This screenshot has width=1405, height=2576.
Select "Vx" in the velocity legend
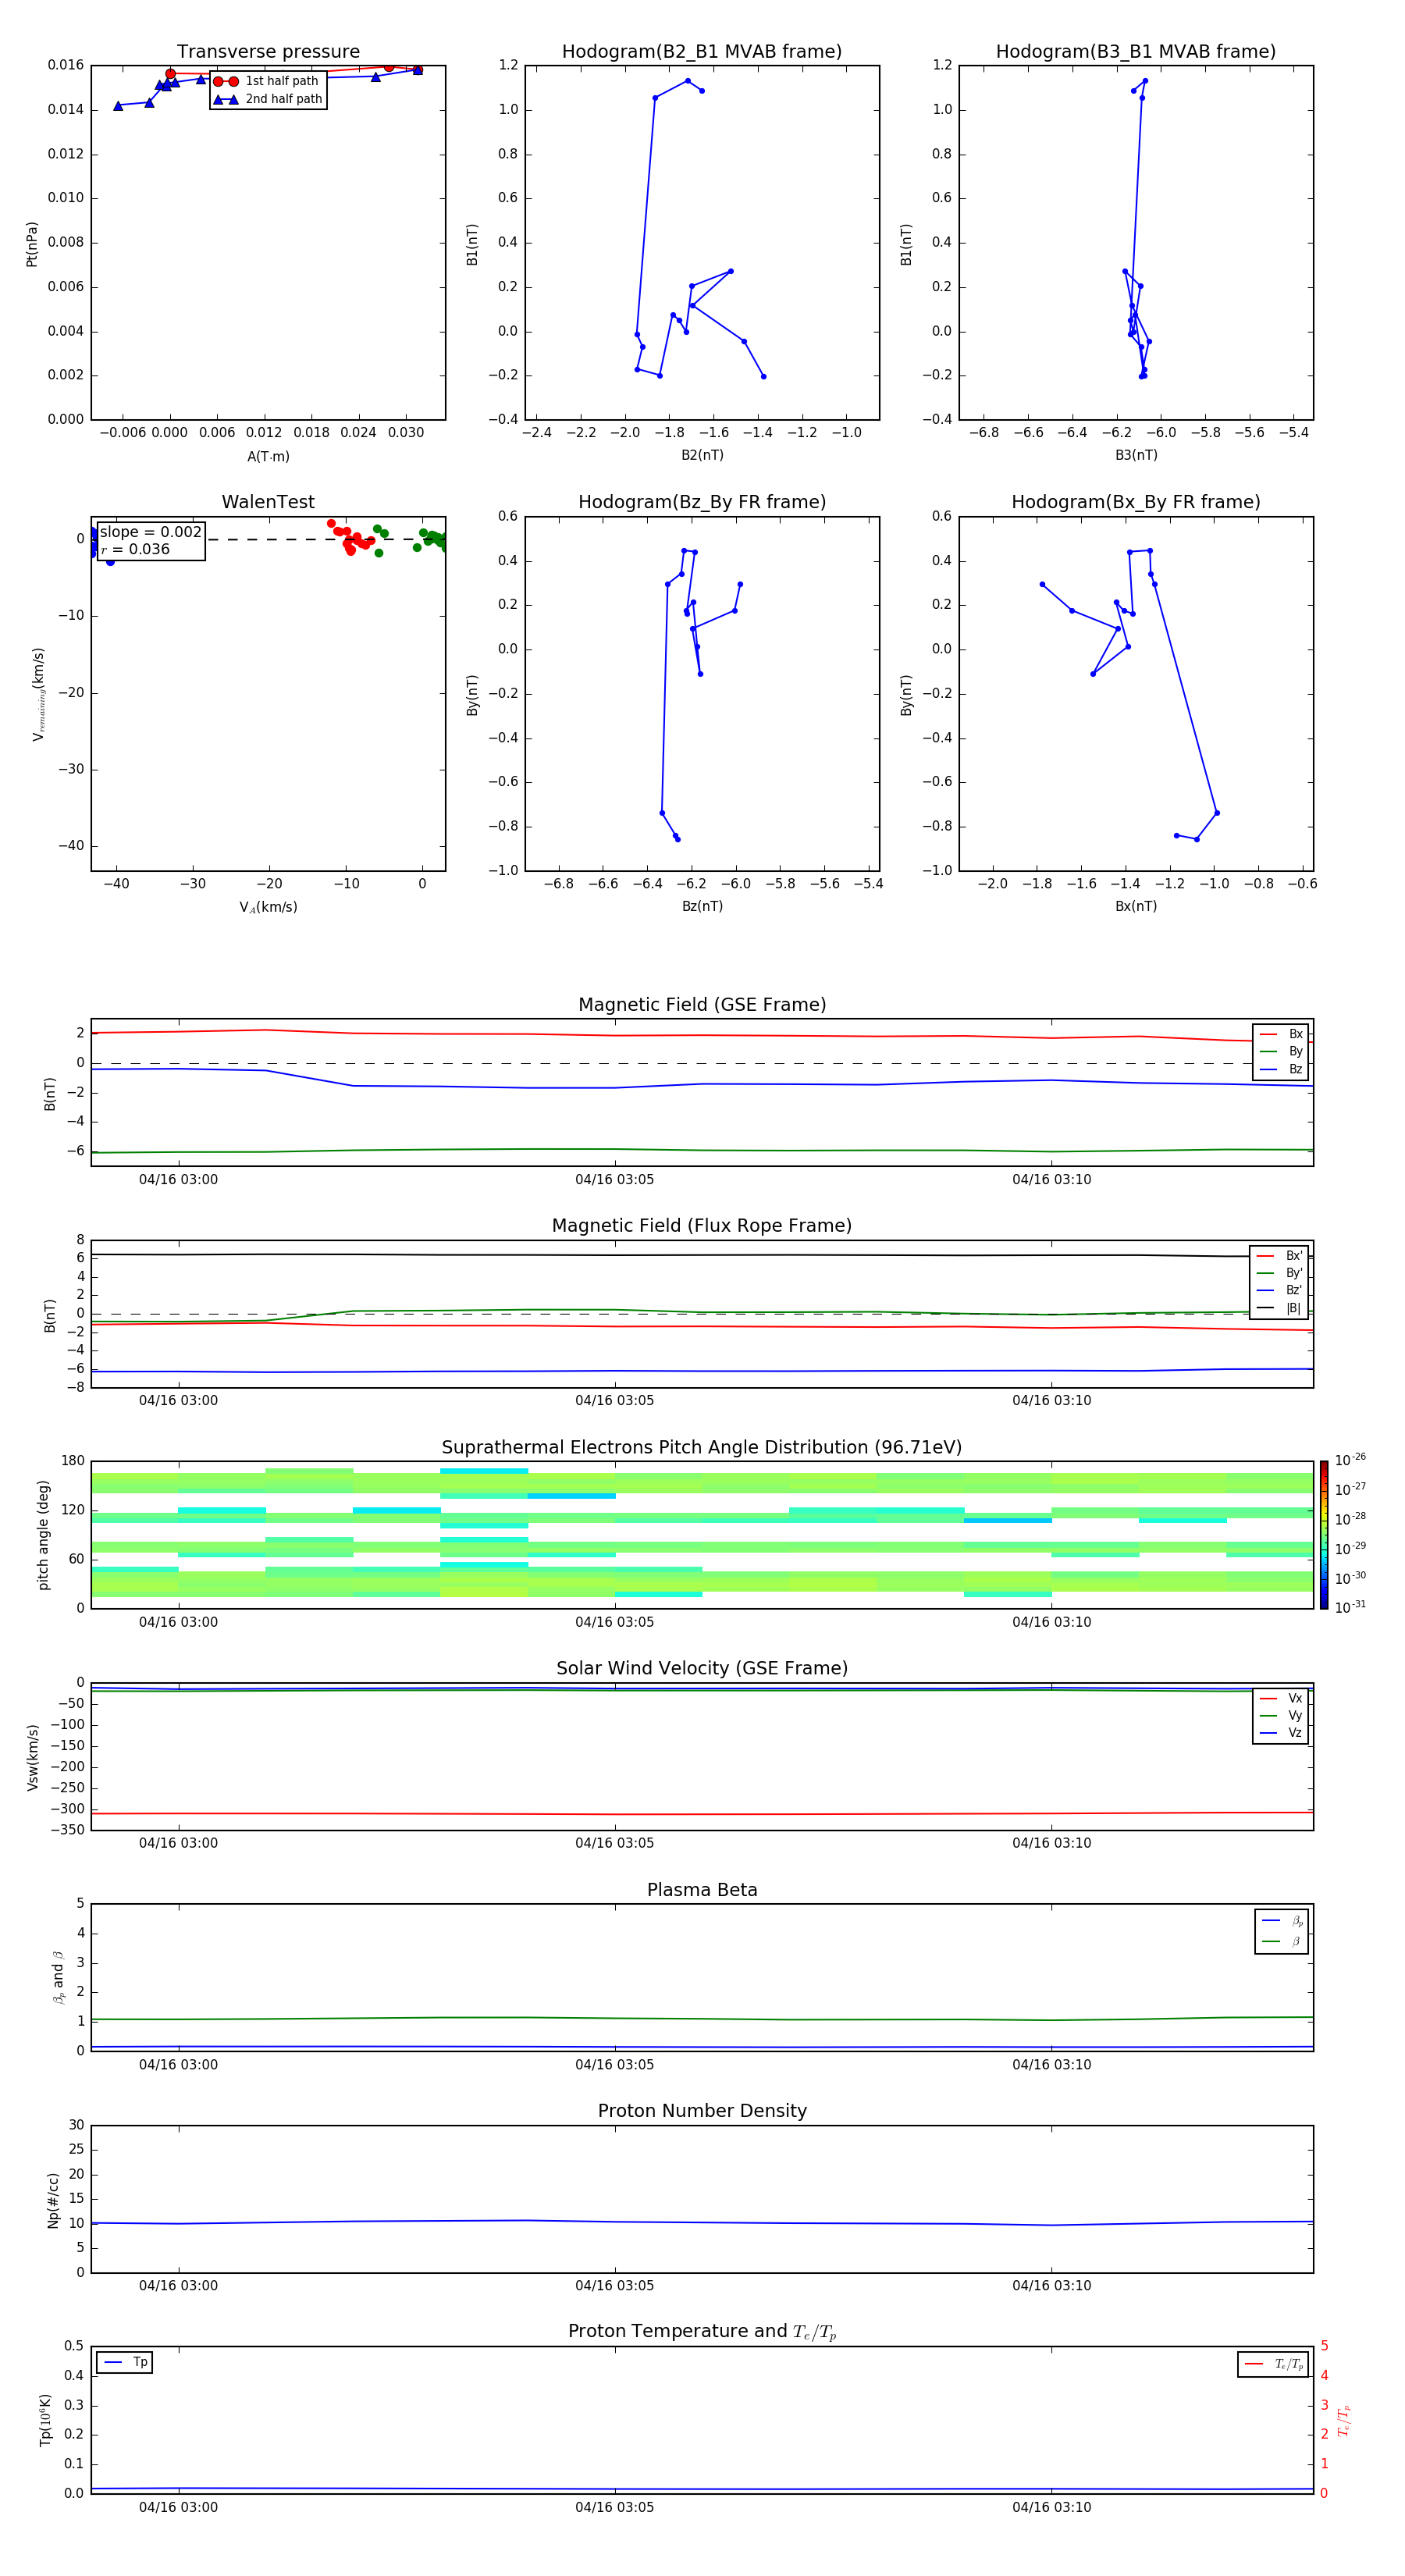click(1295, 1698)
